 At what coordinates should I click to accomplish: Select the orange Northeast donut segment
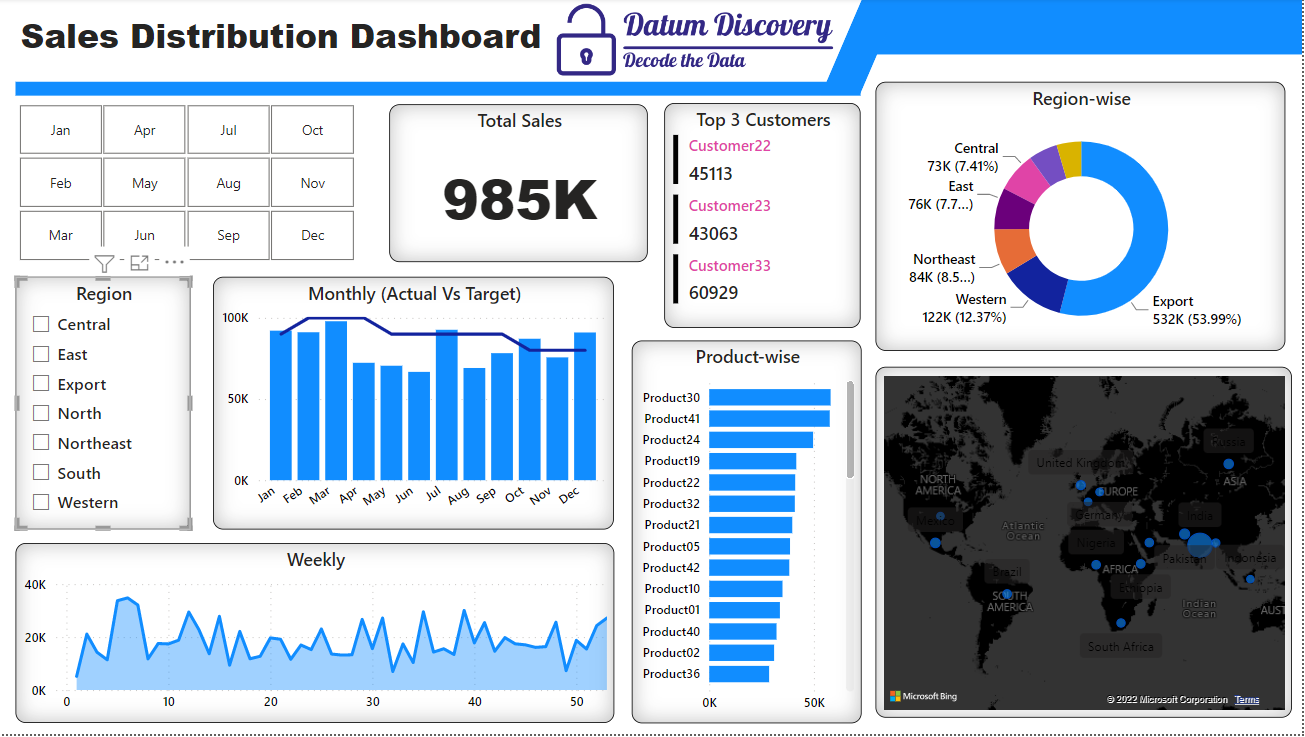click(x=1014, y=251)
